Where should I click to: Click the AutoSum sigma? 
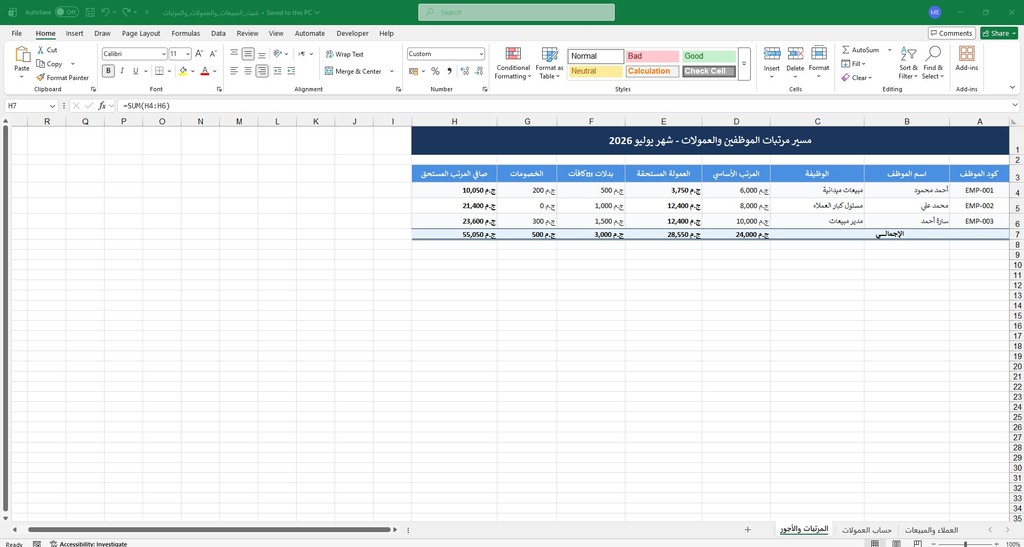pyautogui.click(x=846, y=50)
